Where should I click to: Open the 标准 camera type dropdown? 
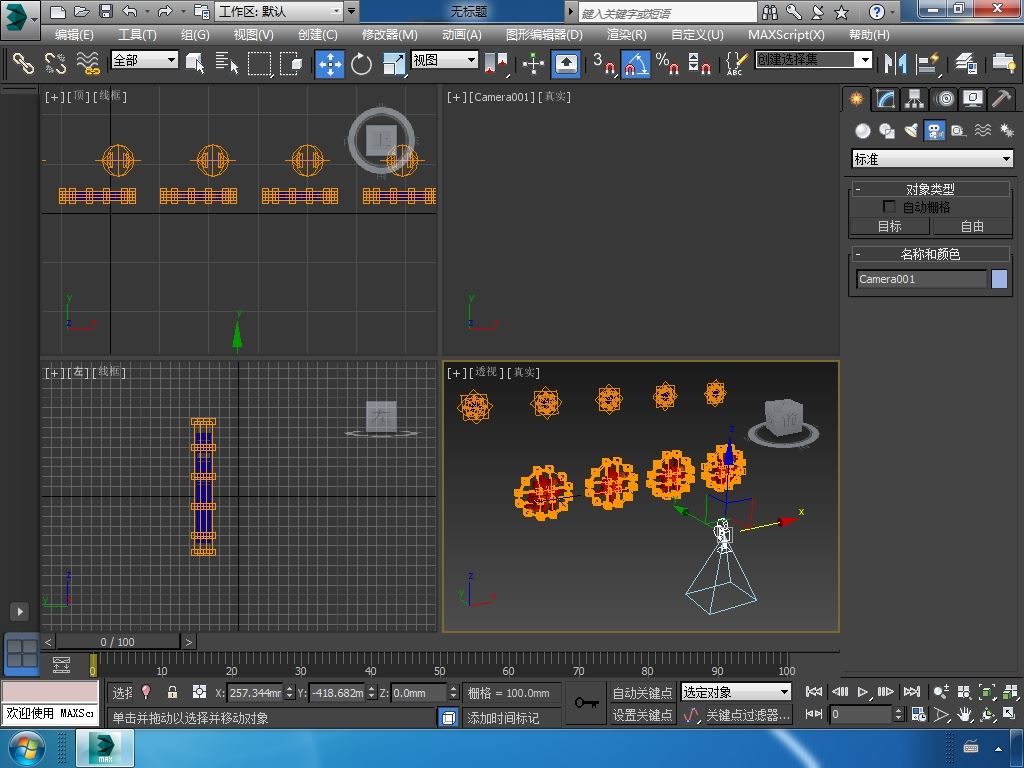pyautogui.click(x=932, y=159)
